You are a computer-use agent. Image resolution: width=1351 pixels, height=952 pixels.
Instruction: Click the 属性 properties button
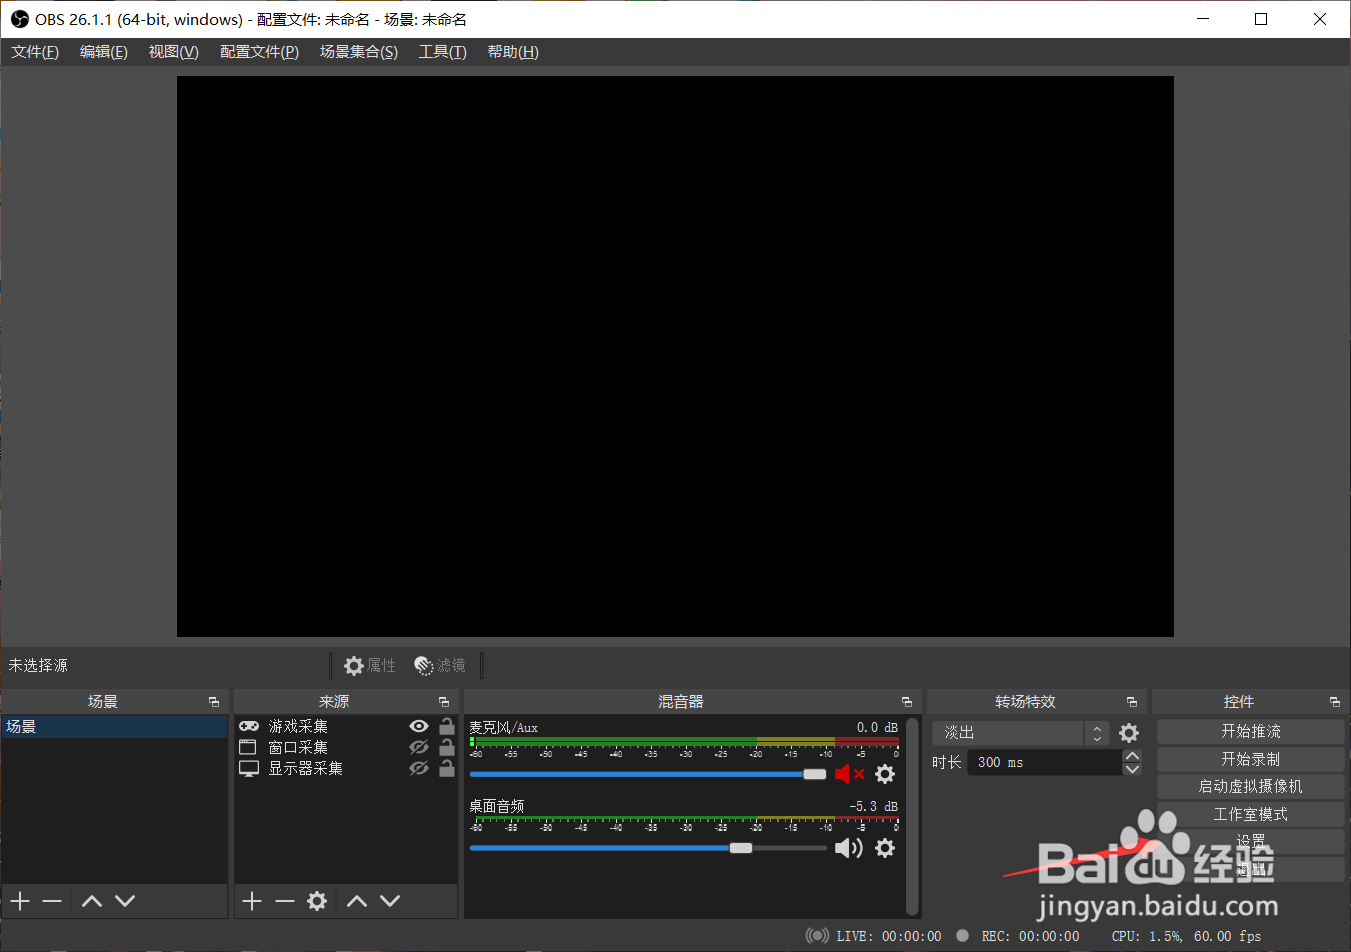coord(370,665)
